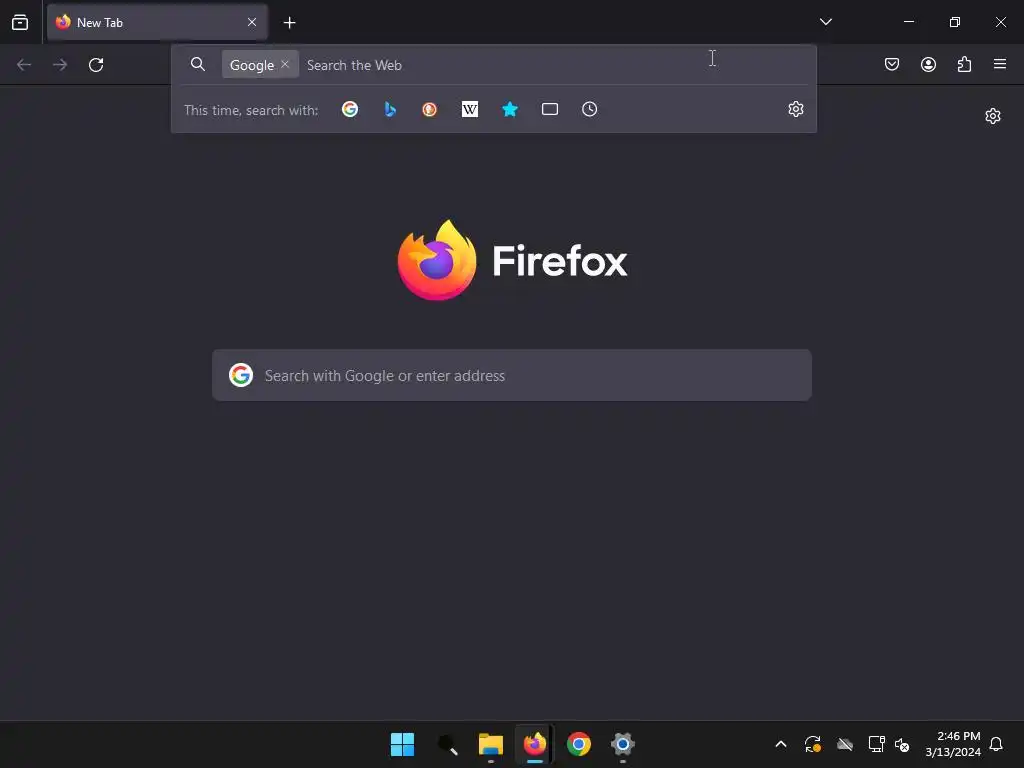Open the Firefox account menu
This screenshot has height=768, width=1024.
pyautogui.click(x=928, y=64)
